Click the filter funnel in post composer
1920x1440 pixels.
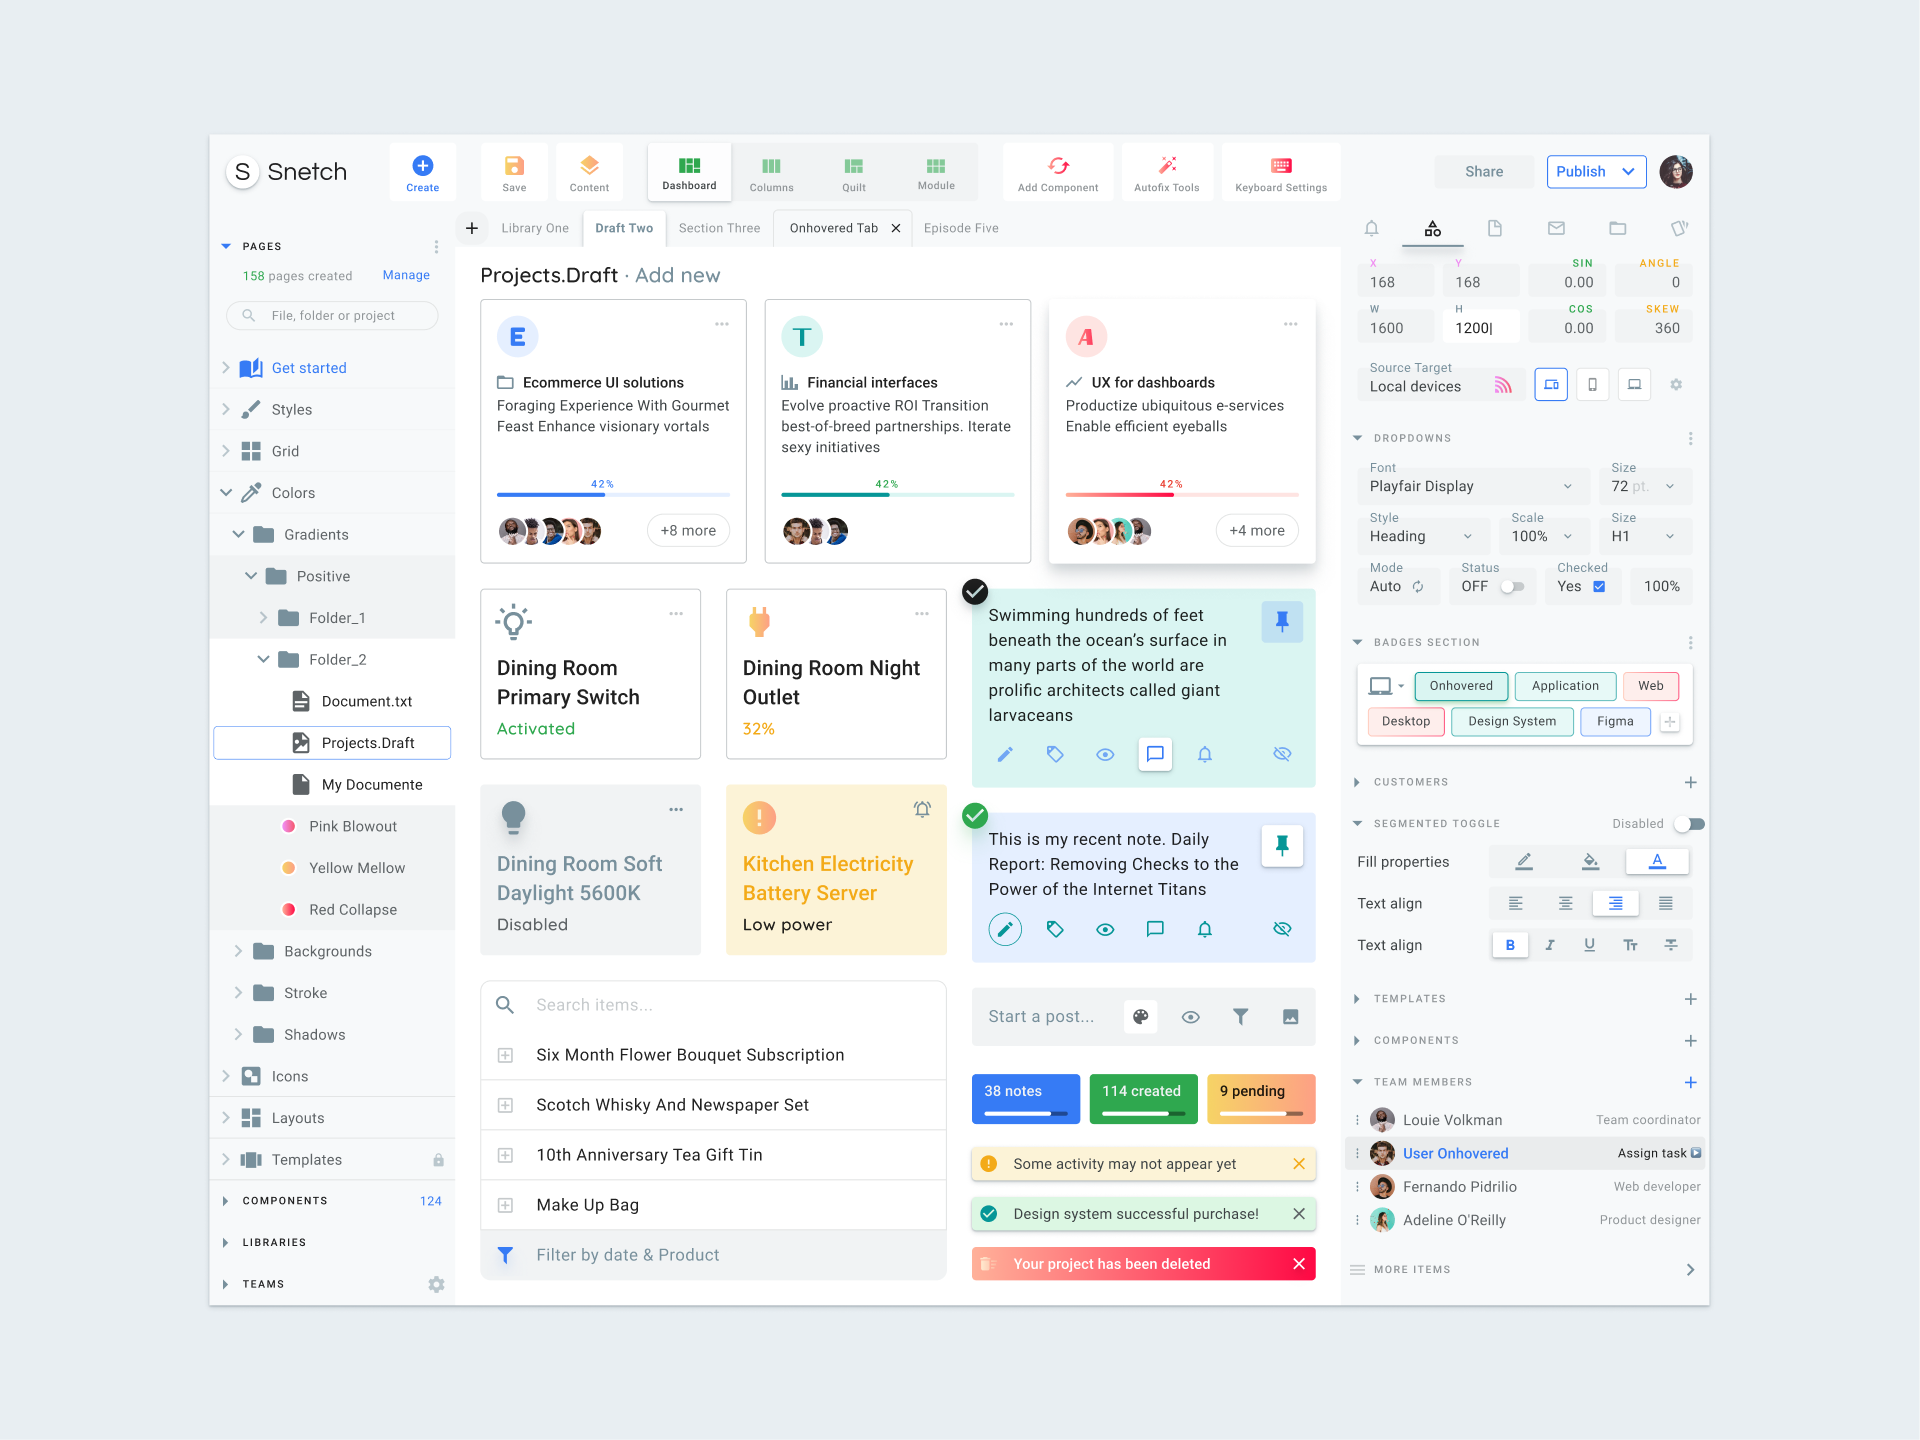[1240, 1017]
